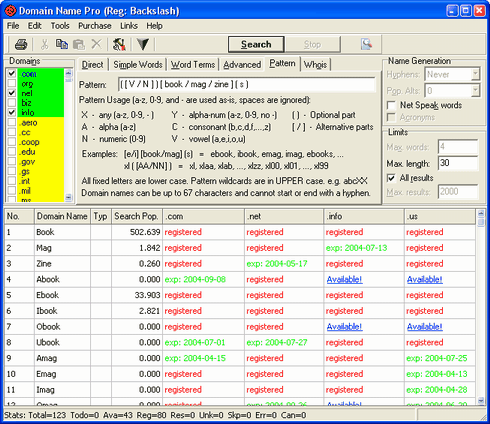Image resolution: width=490 pixels, height=424 pixels.
Task: Enable Net Speak words checkbox
Action: (x=391, y=105)
